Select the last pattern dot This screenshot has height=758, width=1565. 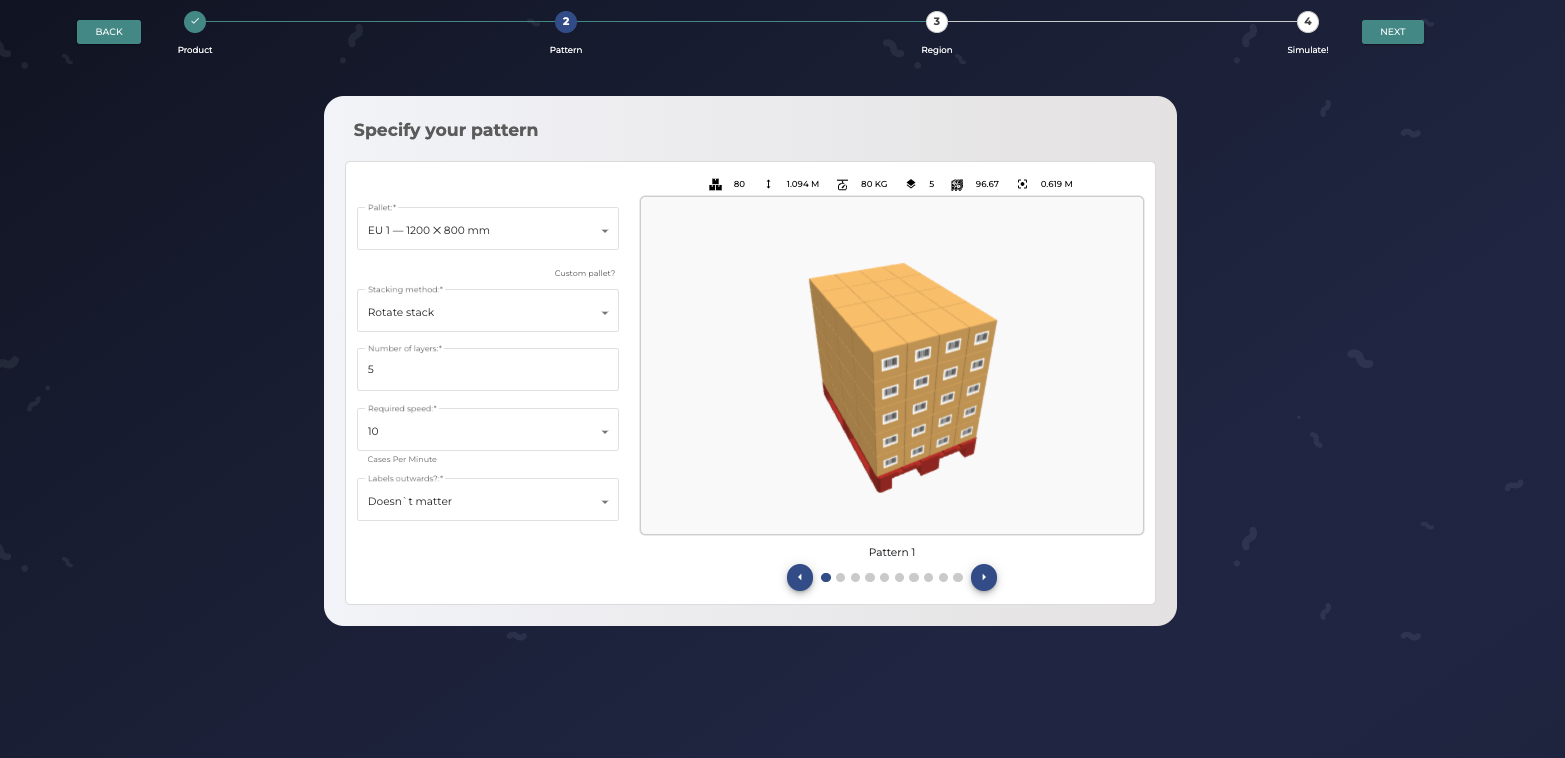point(958,577)
